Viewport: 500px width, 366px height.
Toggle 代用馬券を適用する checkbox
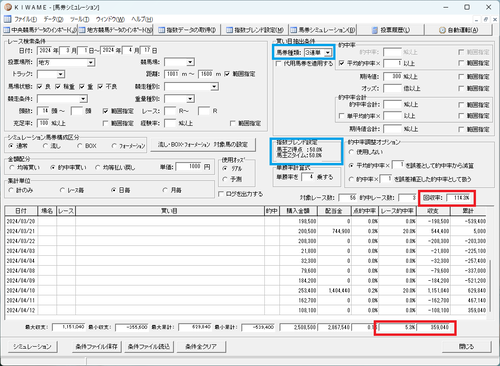pos(279,63)
